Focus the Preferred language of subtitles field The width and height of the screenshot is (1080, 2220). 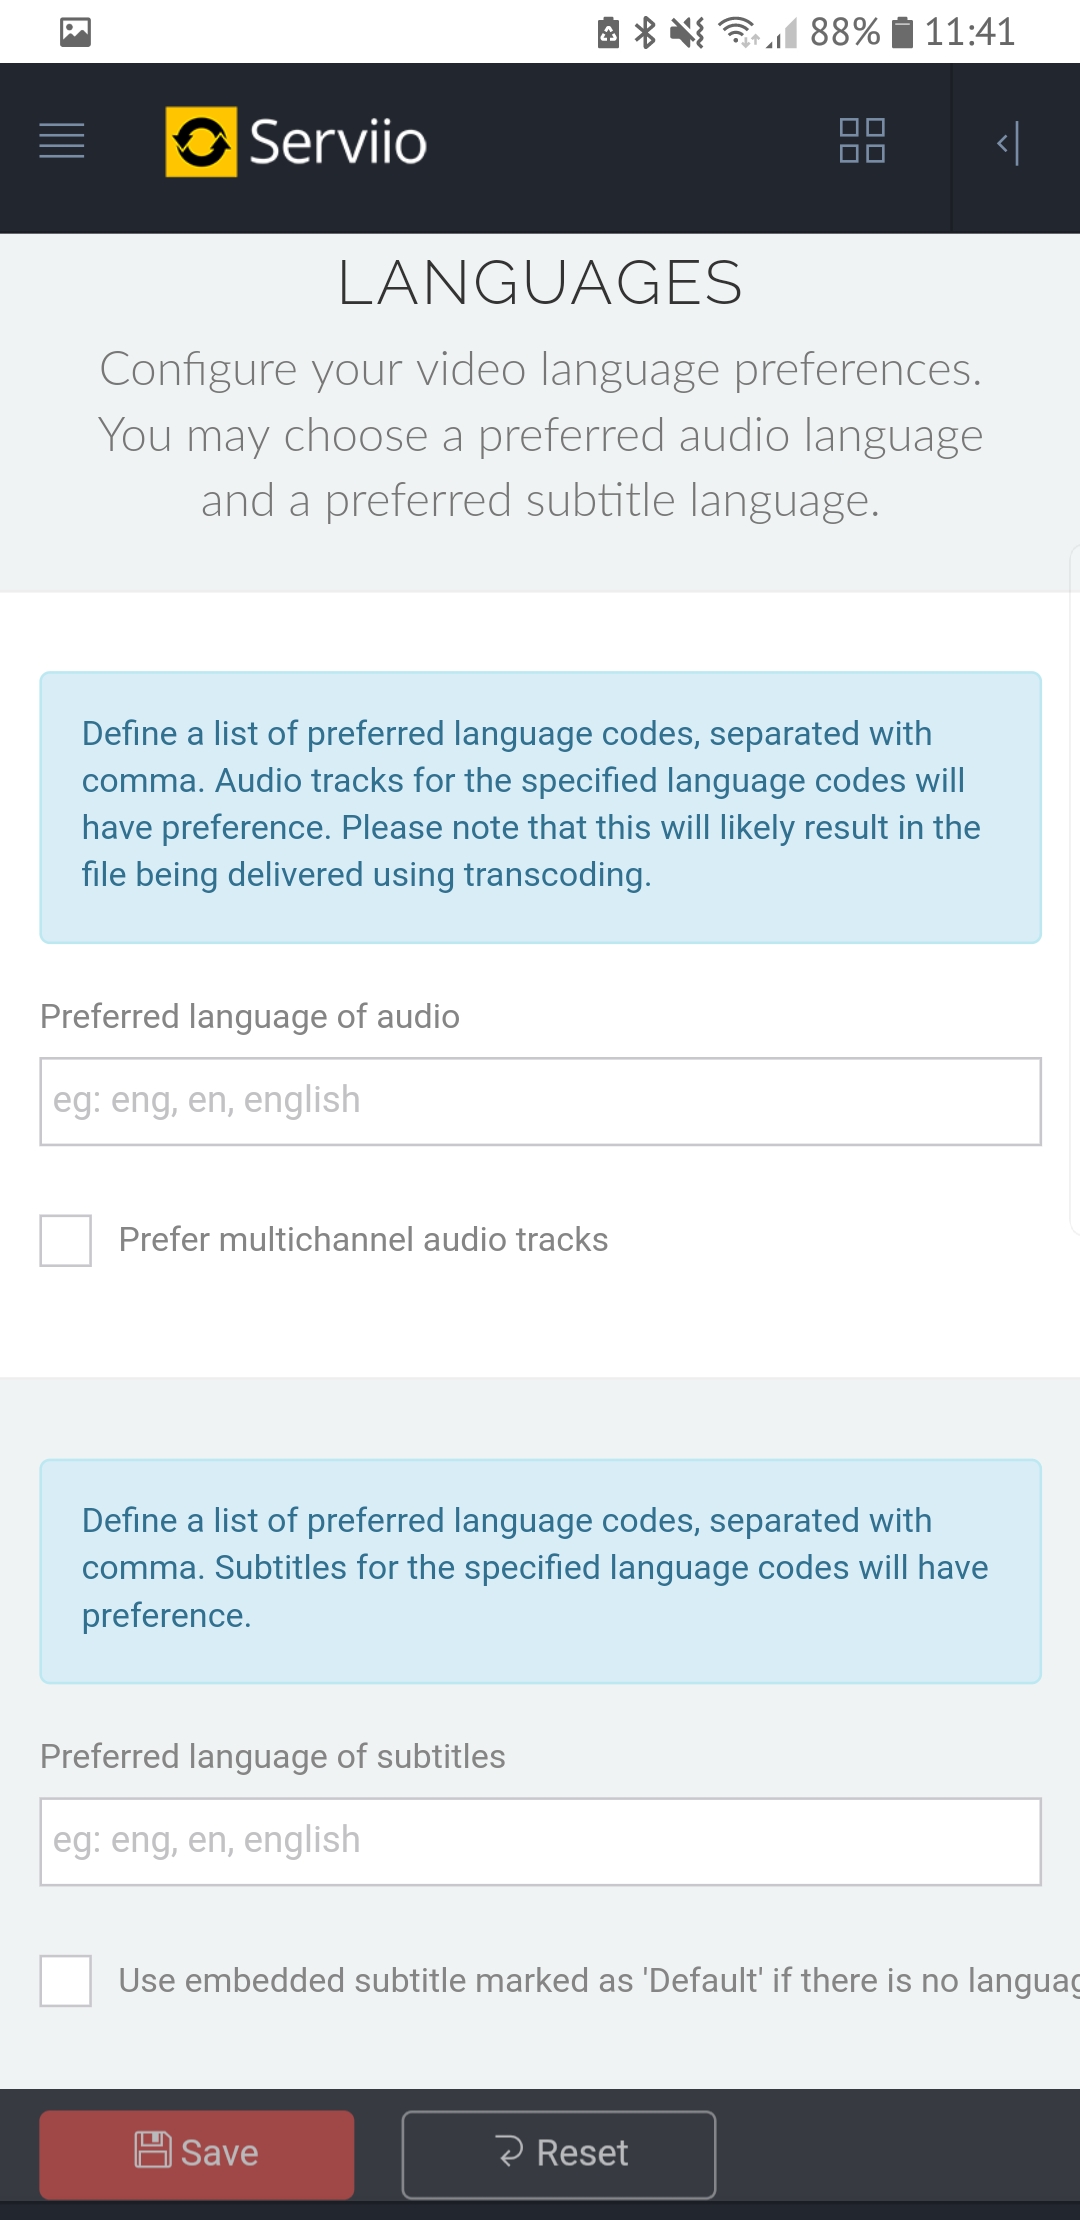pyautogui.click(x=540, y=1841)
